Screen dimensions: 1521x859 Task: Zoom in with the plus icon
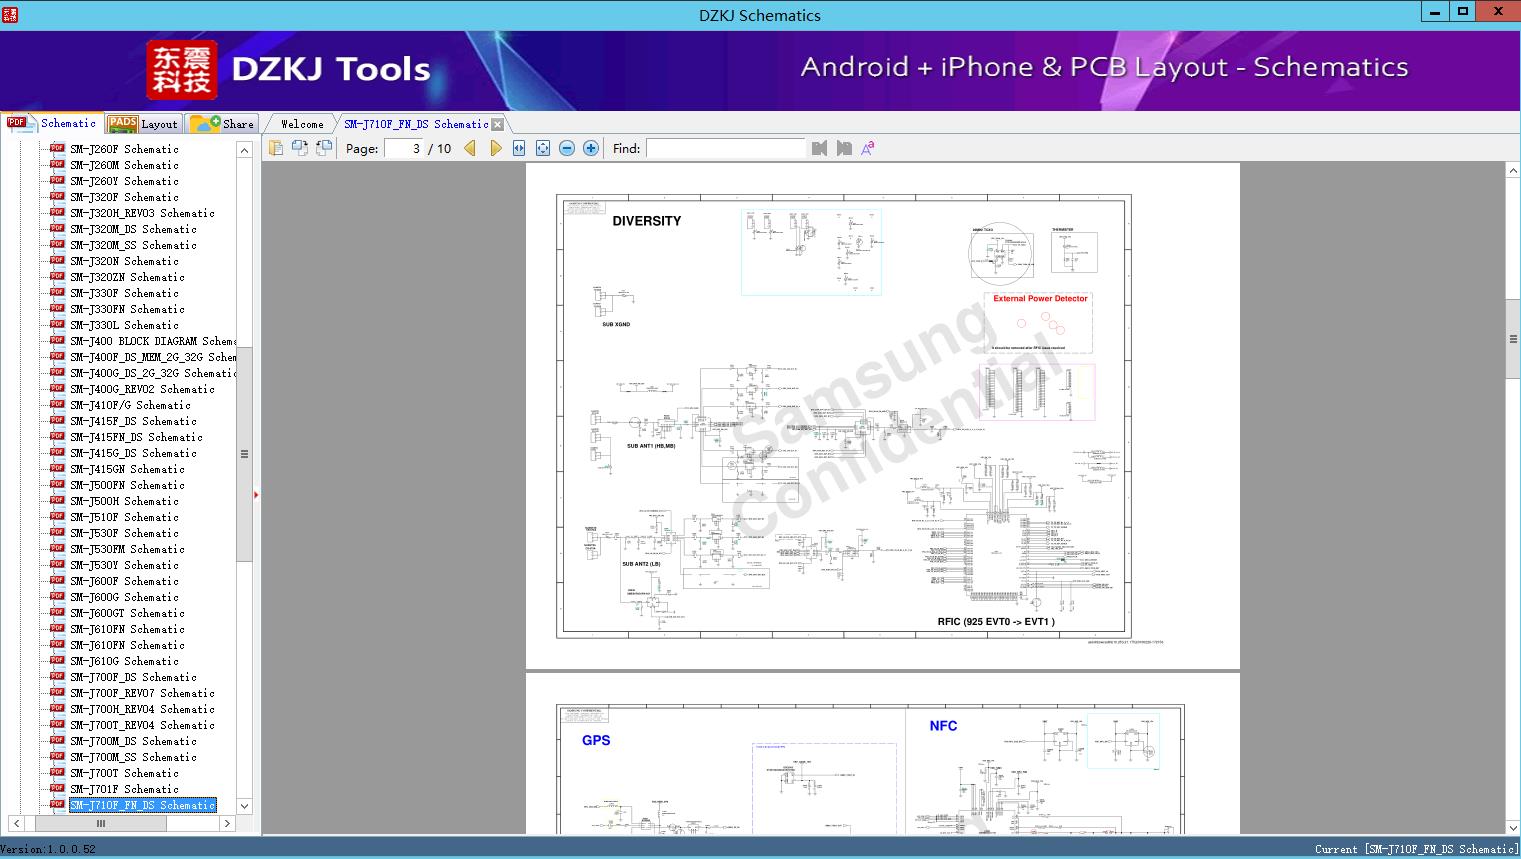pyautogui.click(x=591, y=148)
